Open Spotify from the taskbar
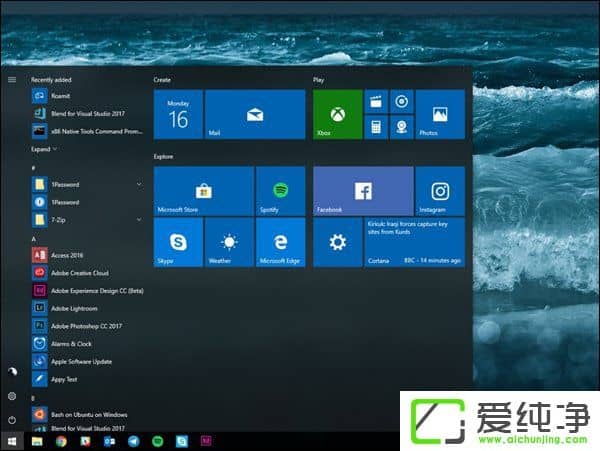Screen dimensions: 600x451 coord(158,441)
